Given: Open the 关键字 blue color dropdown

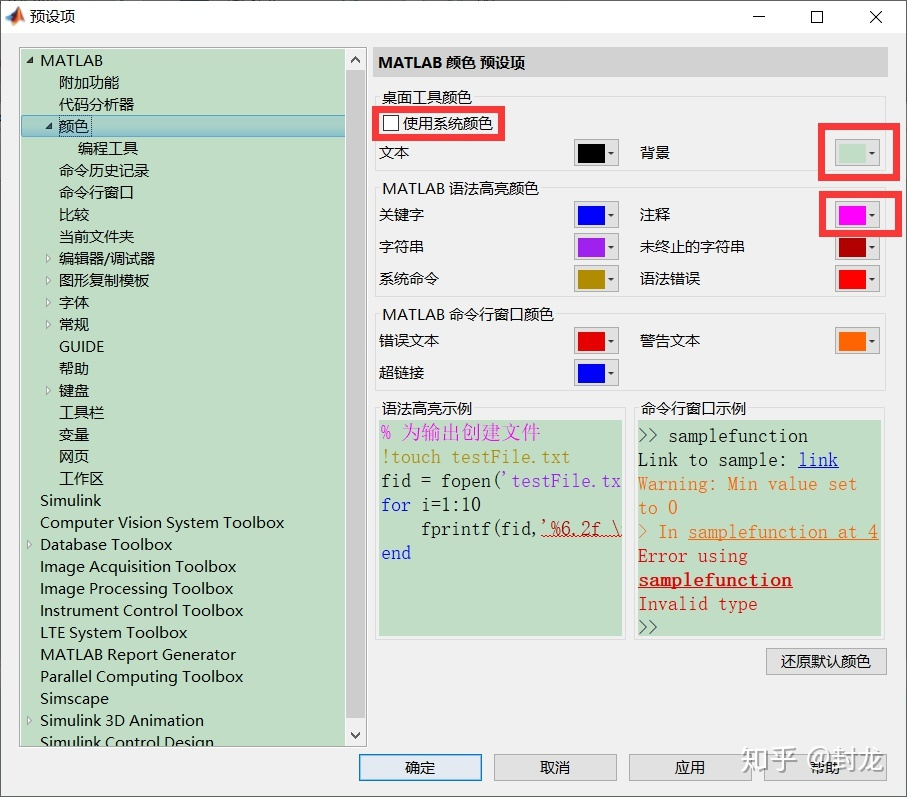Looking at the screenshot, I should (x=596, y=215).
